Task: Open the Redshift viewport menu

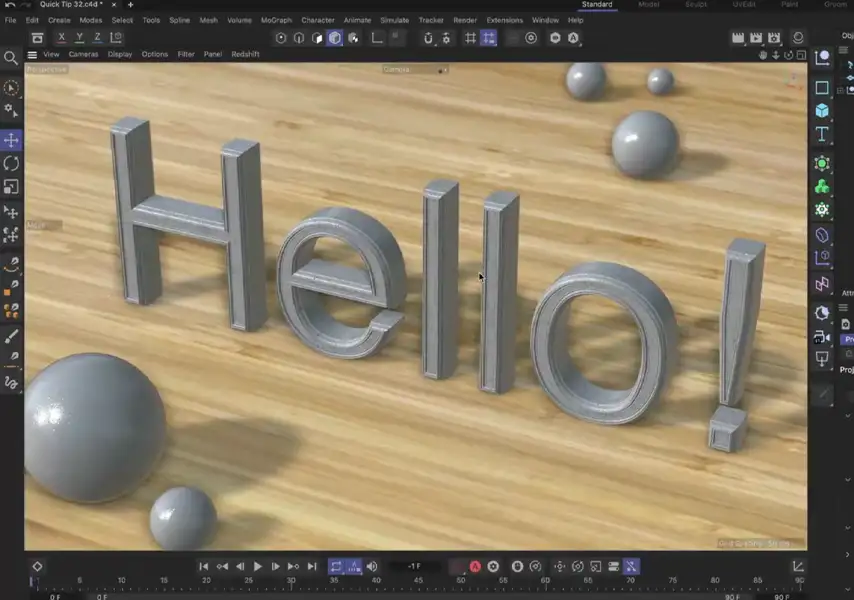Action: (248, 54)
